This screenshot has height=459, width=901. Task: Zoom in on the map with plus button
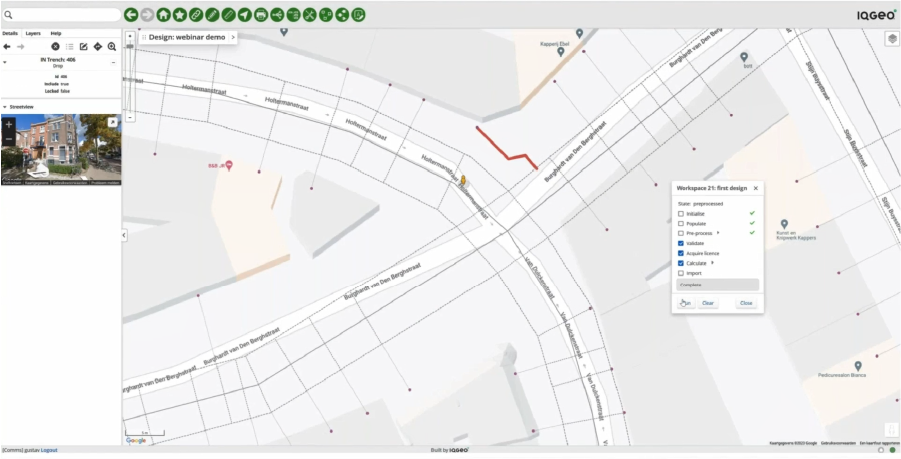point(130,36)
